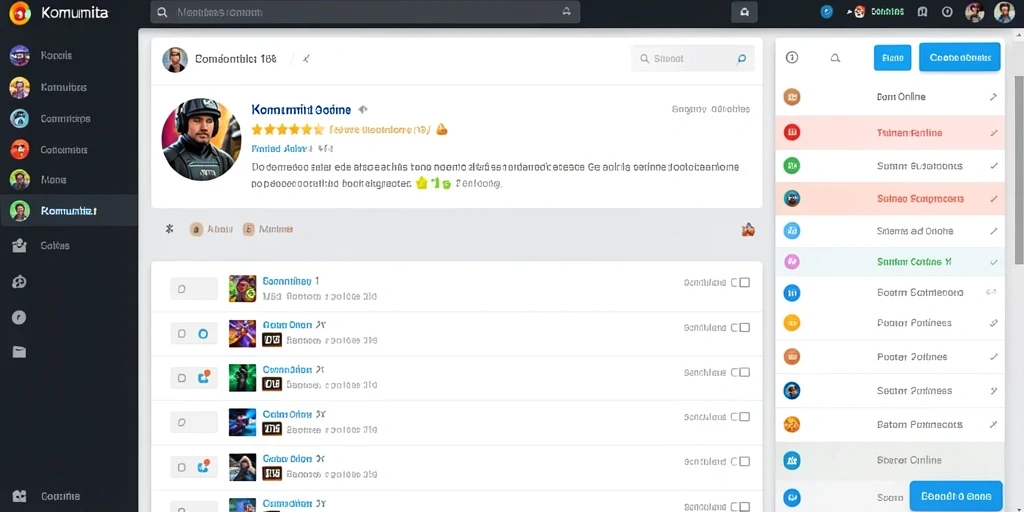Click the blue ring icon in the Goase Onon row
1024x512 pixels.
(202, 334)
